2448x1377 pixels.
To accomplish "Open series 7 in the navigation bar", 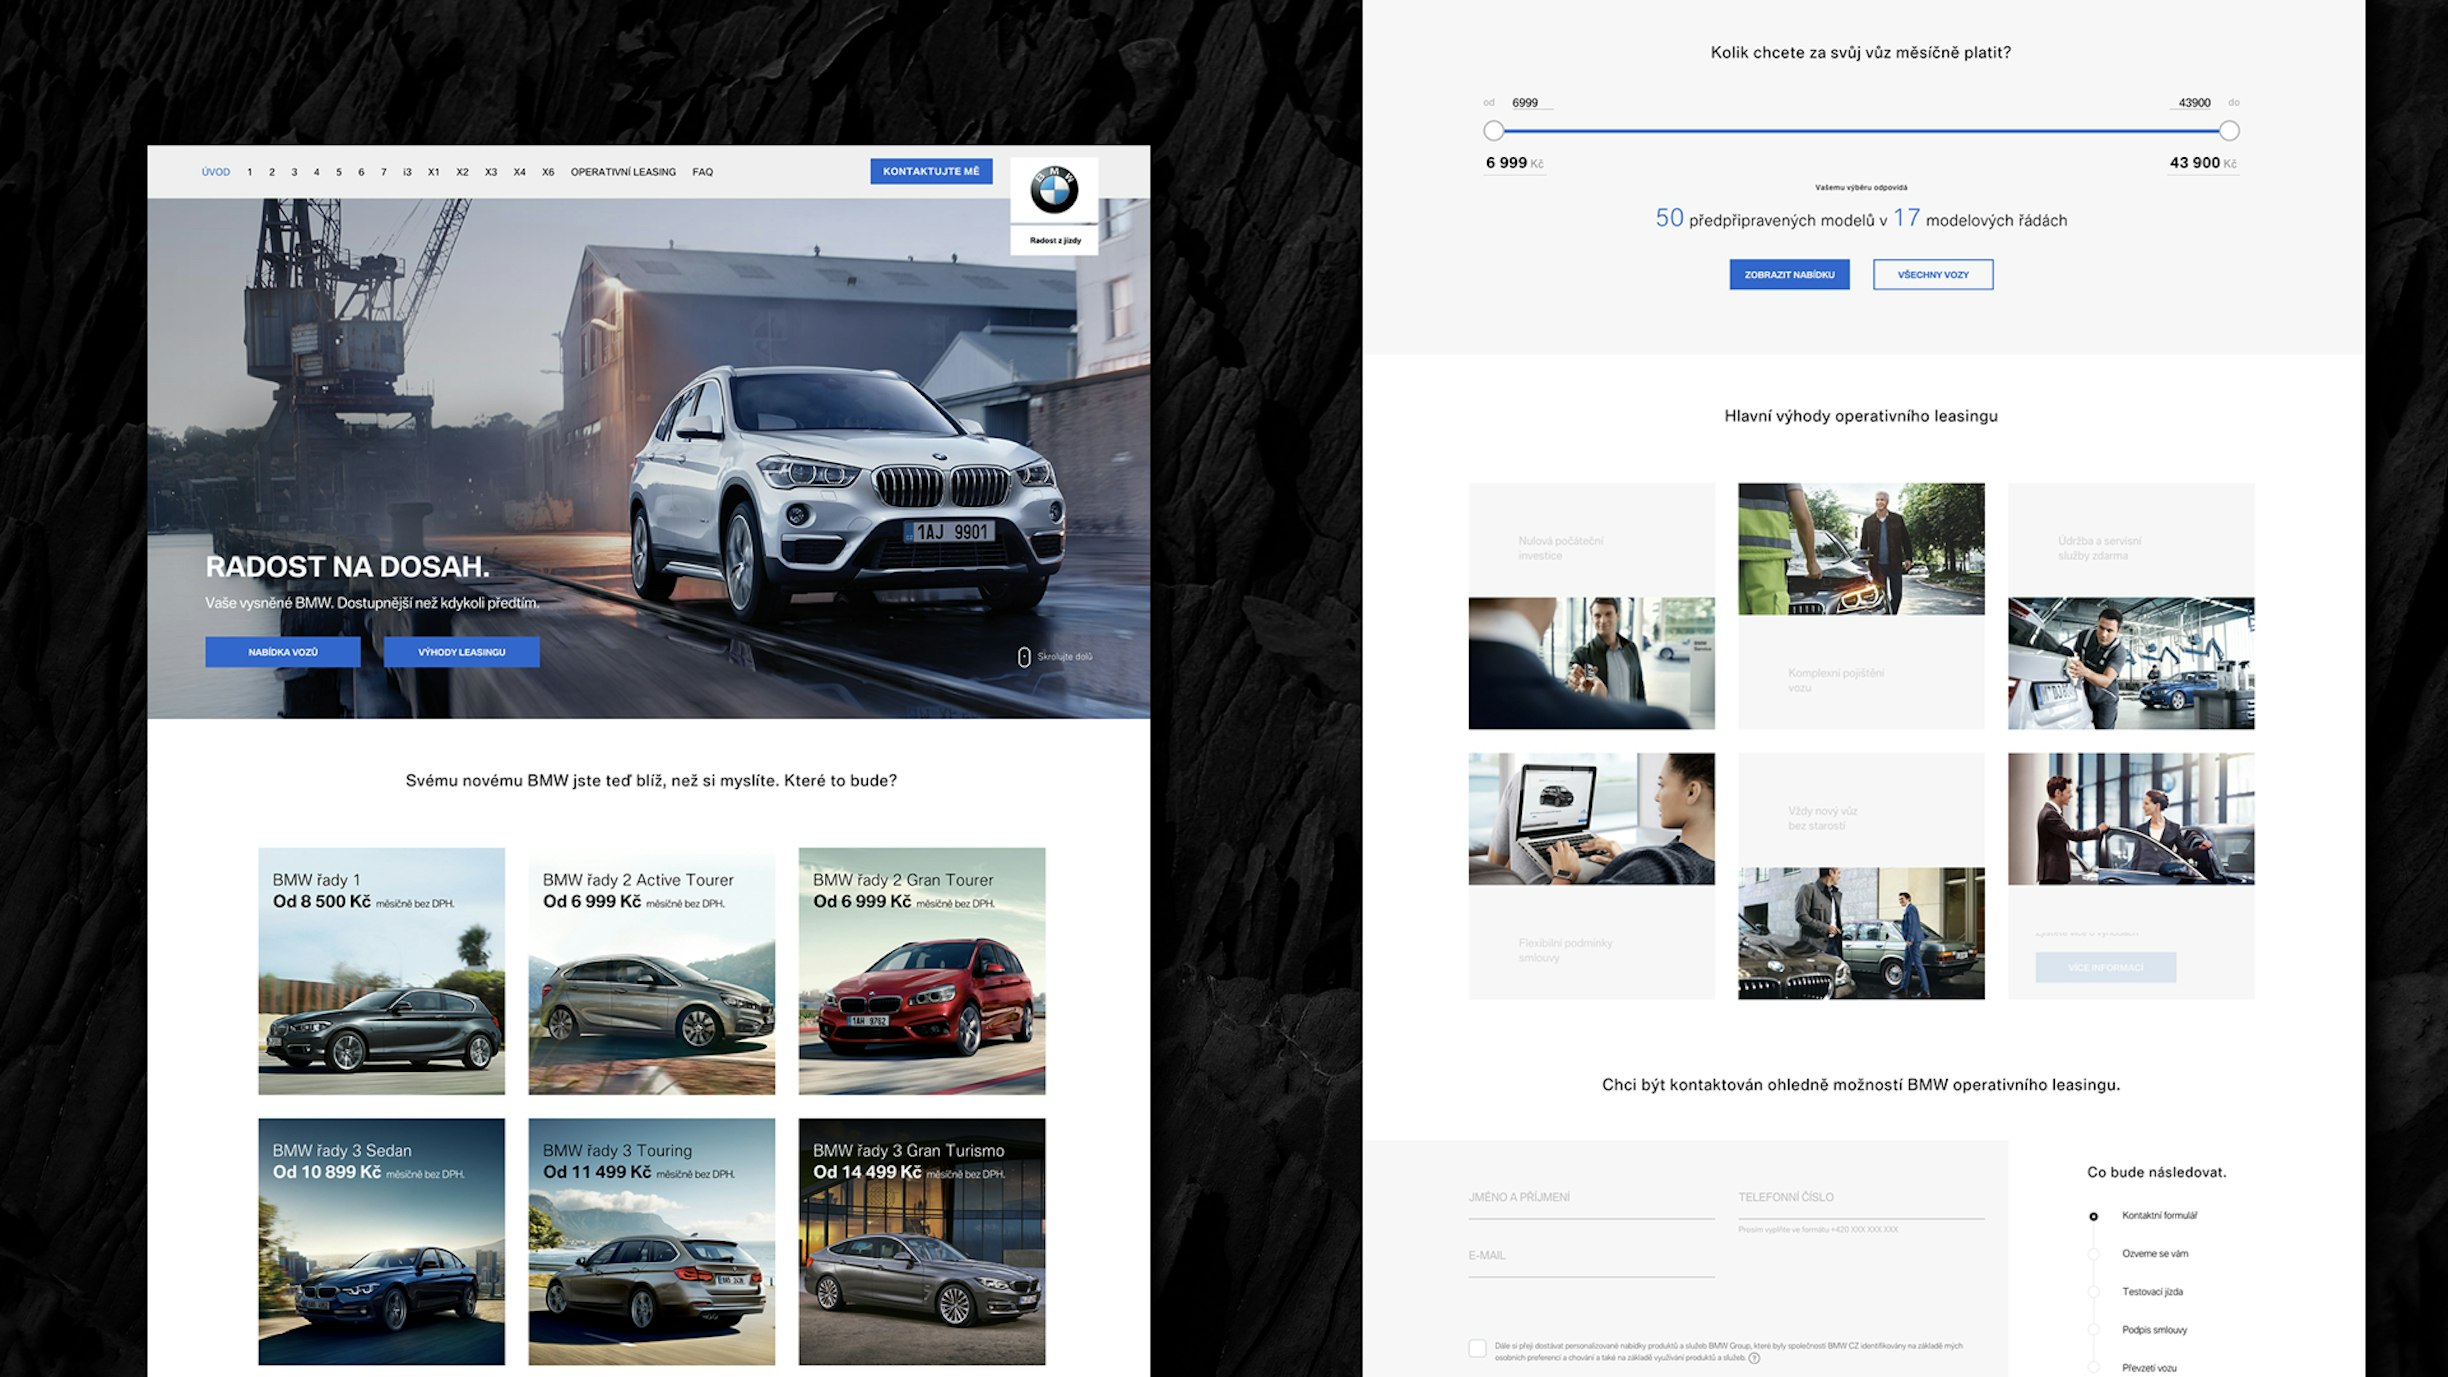I will coord(384,172).
